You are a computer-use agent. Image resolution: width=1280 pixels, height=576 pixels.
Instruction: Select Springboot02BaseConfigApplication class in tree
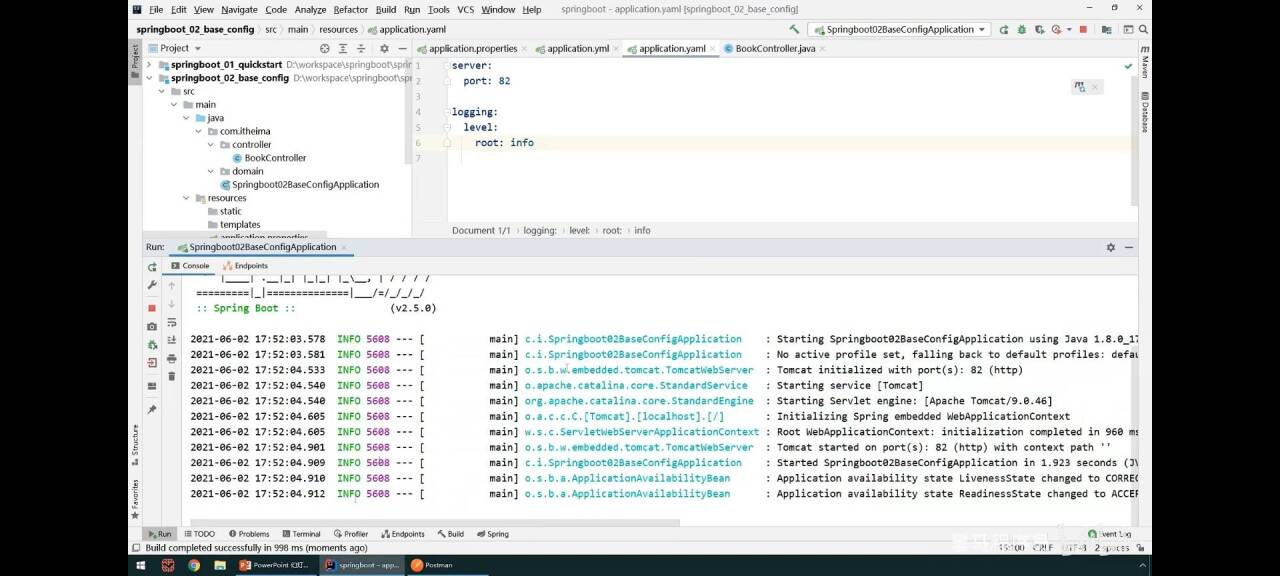(298, 185)
